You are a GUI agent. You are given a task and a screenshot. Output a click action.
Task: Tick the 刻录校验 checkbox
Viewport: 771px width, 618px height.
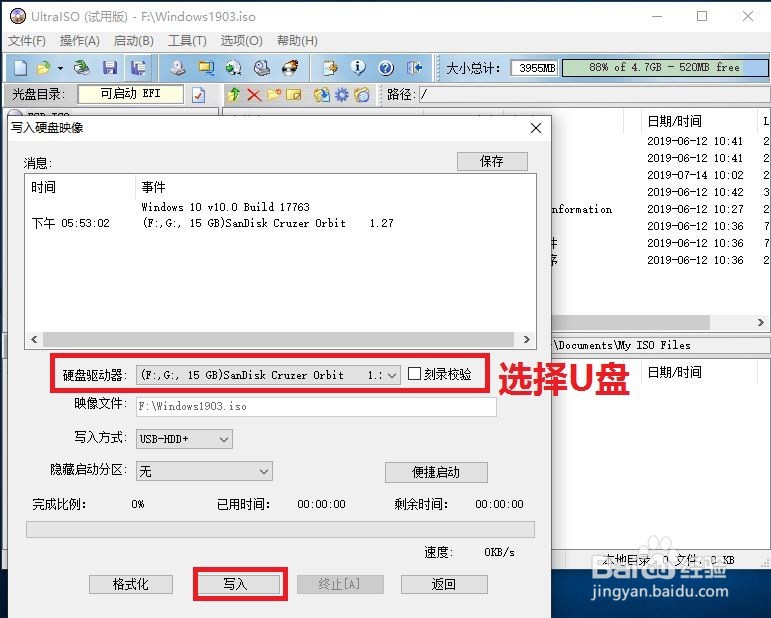coord(415,374)
